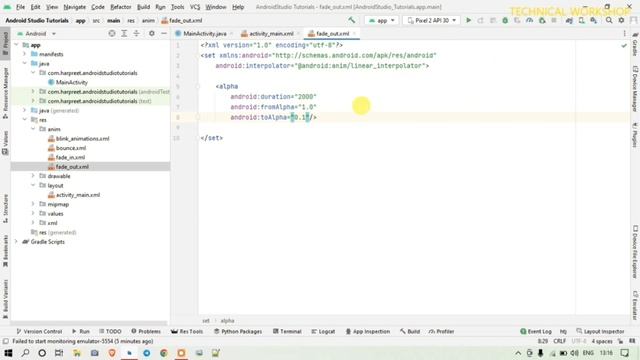Image resolution: width=640 pixels, height=360 pixels.
Task: Open Windows notification center icon
Action: coord(624,353)
